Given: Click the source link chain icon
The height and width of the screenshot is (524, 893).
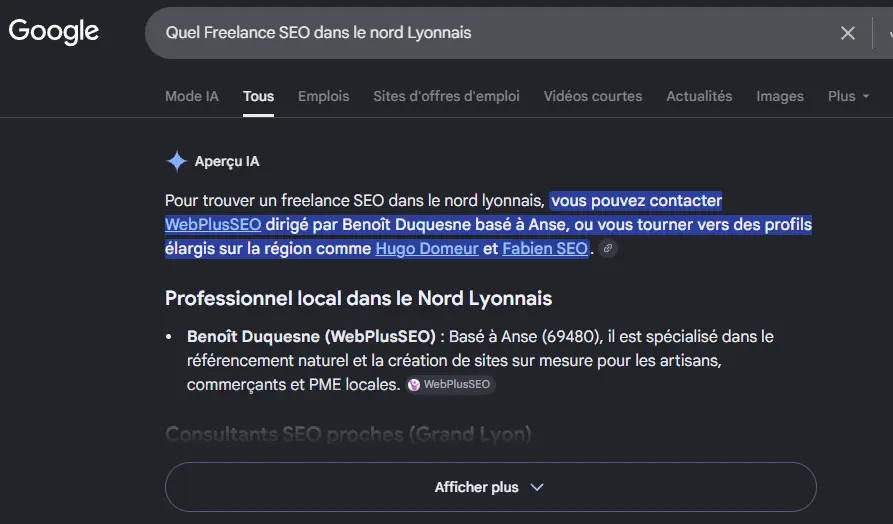Looking at the screenshot, I should [608, 248].
